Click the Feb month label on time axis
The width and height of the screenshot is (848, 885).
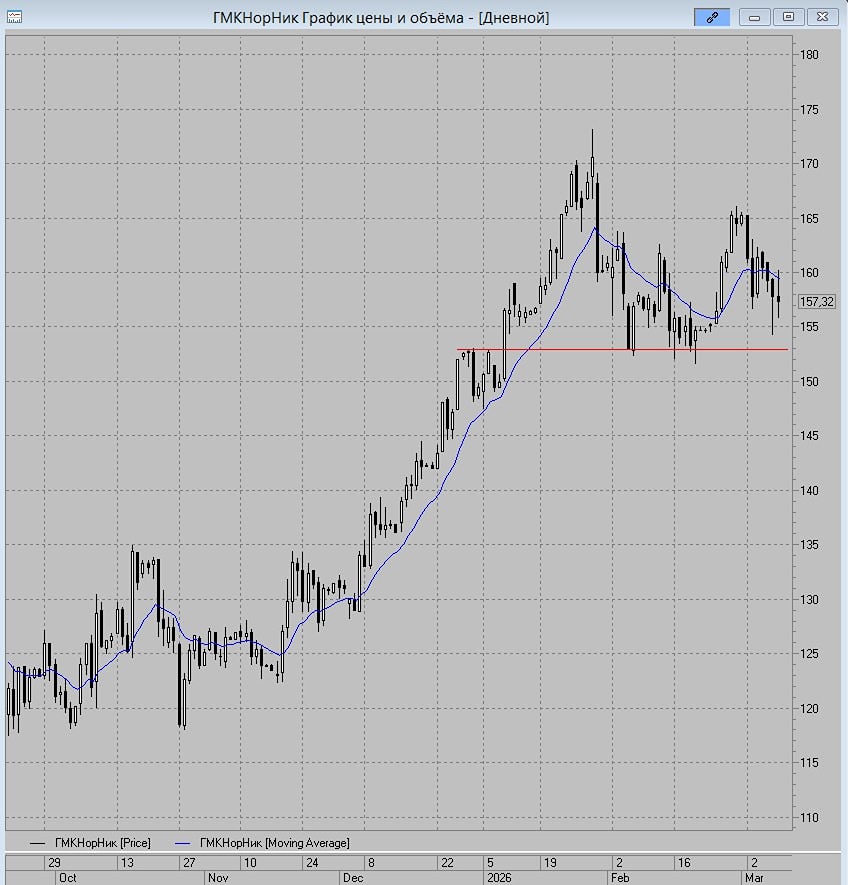coord(620,878)
